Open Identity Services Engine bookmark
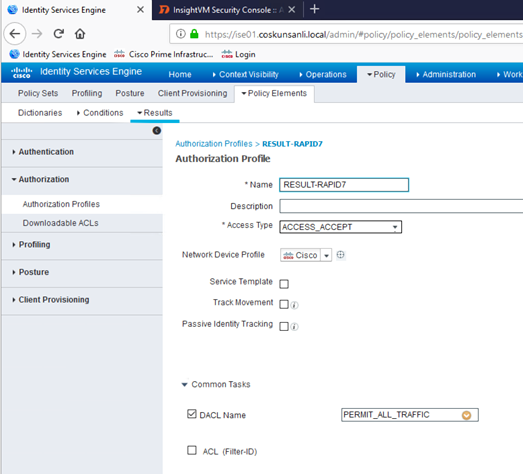This screenshot has width=523, height=474. (x=58, y=54)
